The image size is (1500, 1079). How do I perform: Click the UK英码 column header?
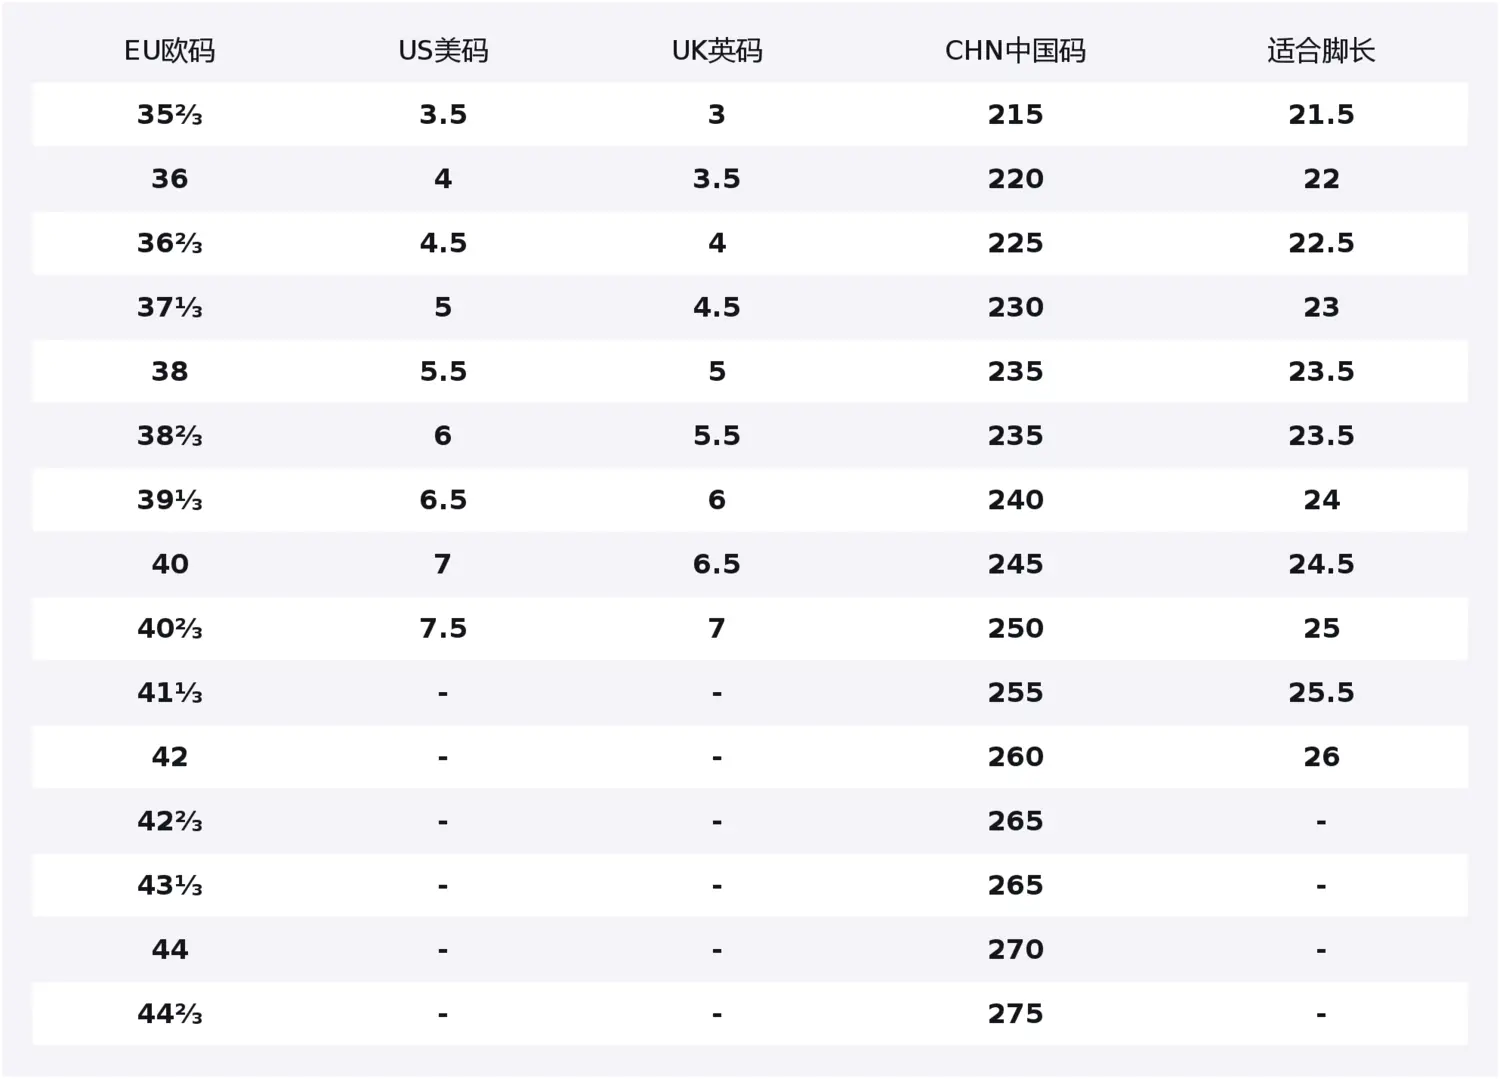(717, 51)
